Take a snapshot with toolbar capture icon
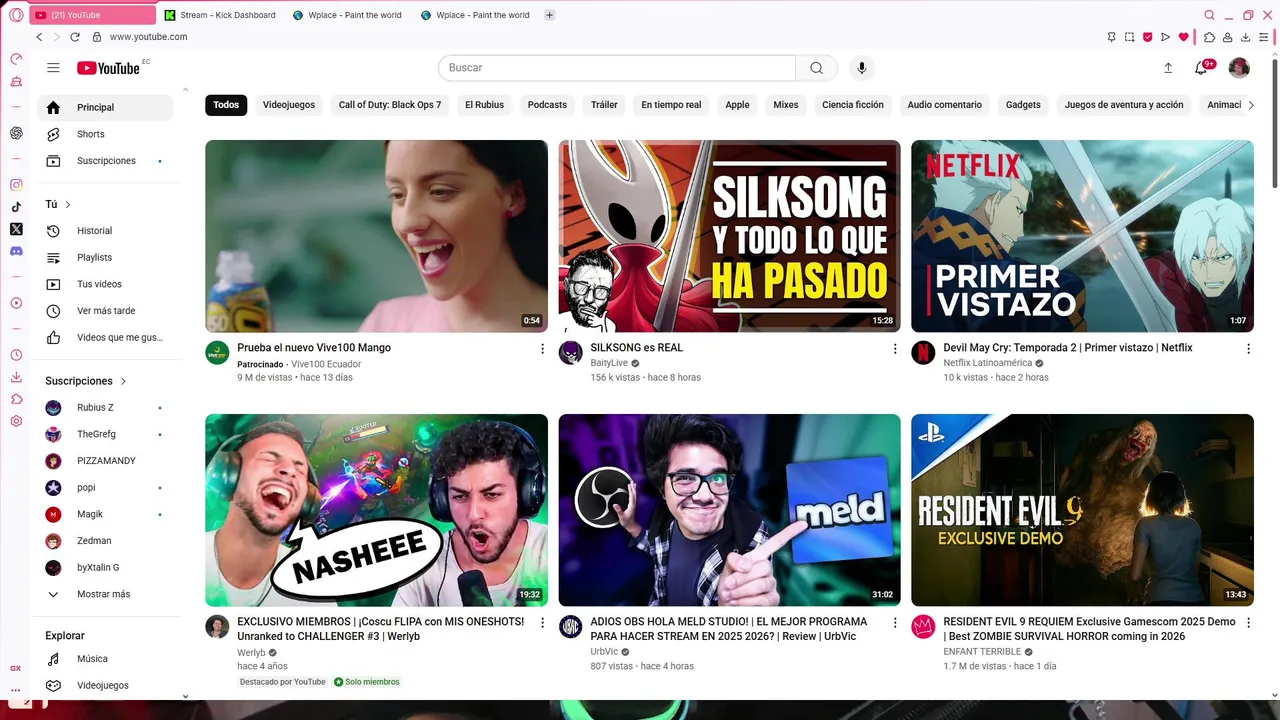 pos(1129,37)
